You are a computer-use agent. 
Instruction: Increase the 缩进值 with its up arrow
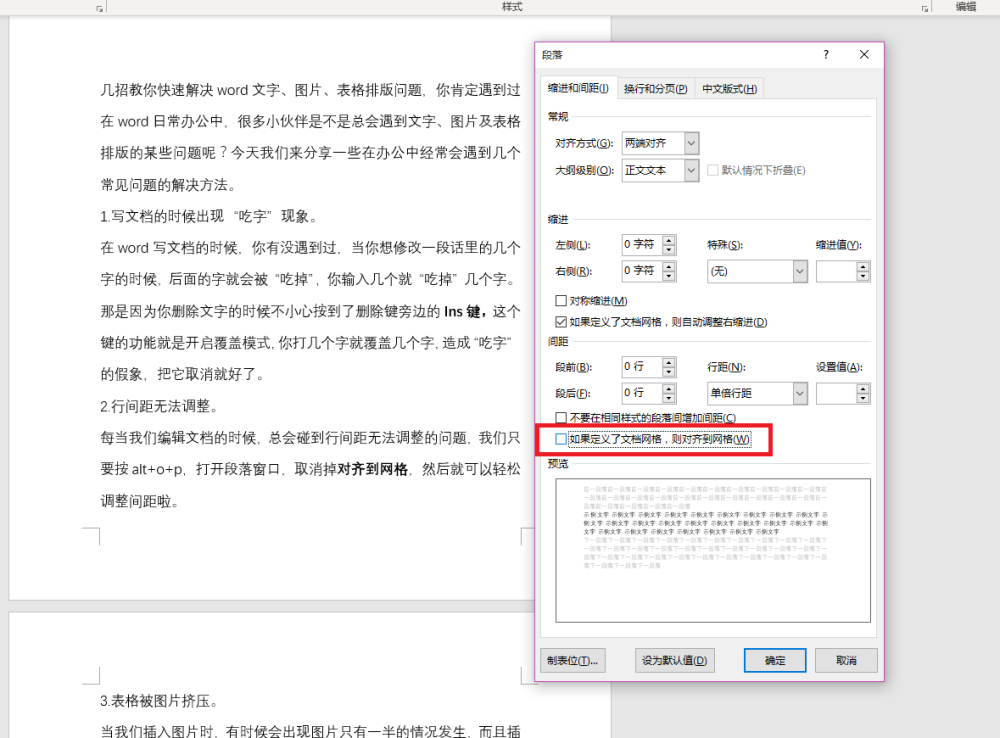click(x=863, y=267)
